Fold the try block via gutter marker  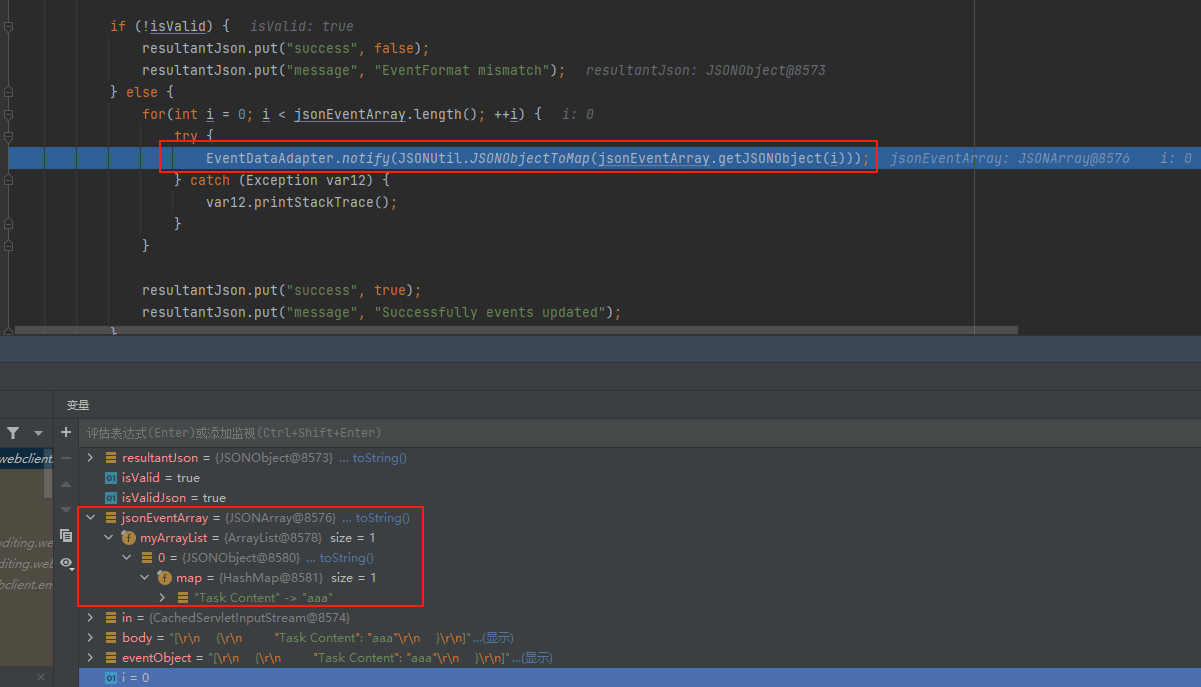click(8, 136)
